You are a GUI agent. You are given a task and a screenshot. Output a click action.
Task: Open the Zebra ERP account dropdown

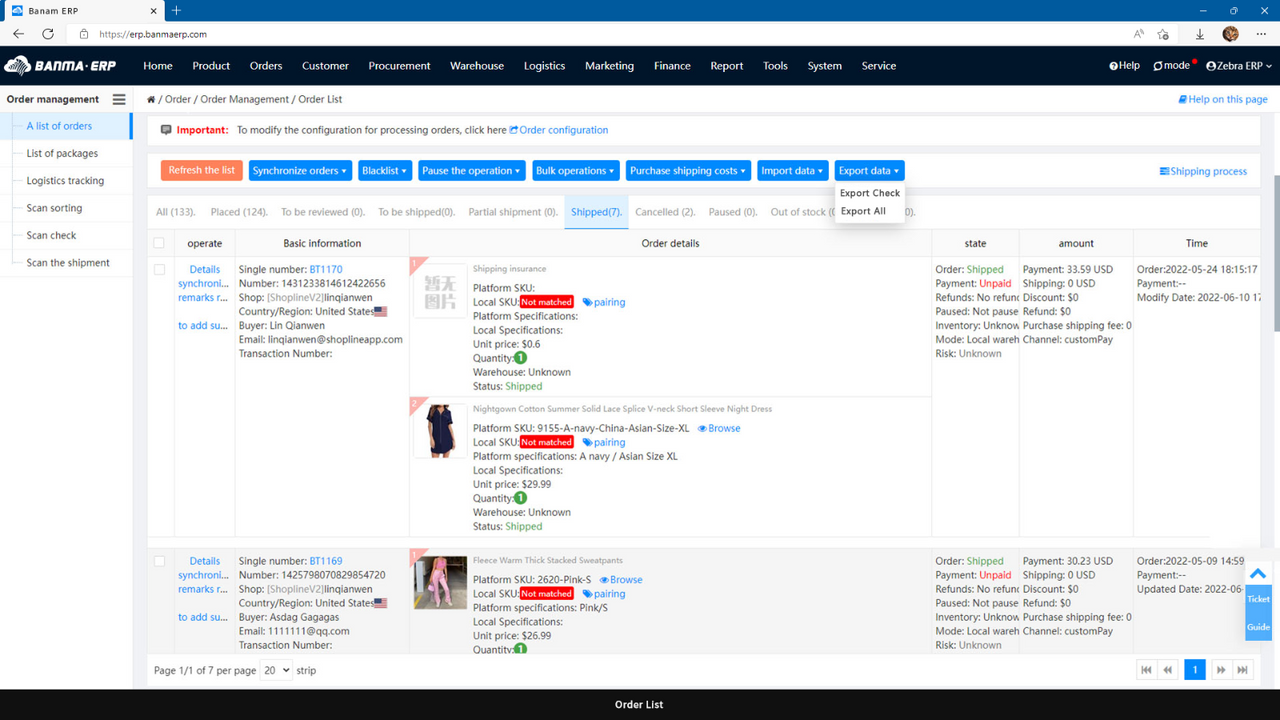(1238, 66)
